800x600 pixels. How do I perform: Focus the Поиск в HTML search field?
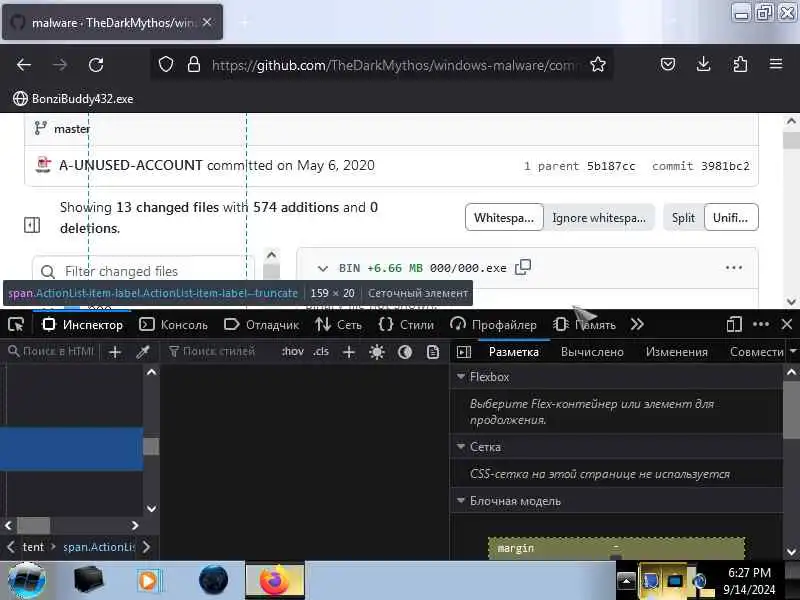pos(52,352)
